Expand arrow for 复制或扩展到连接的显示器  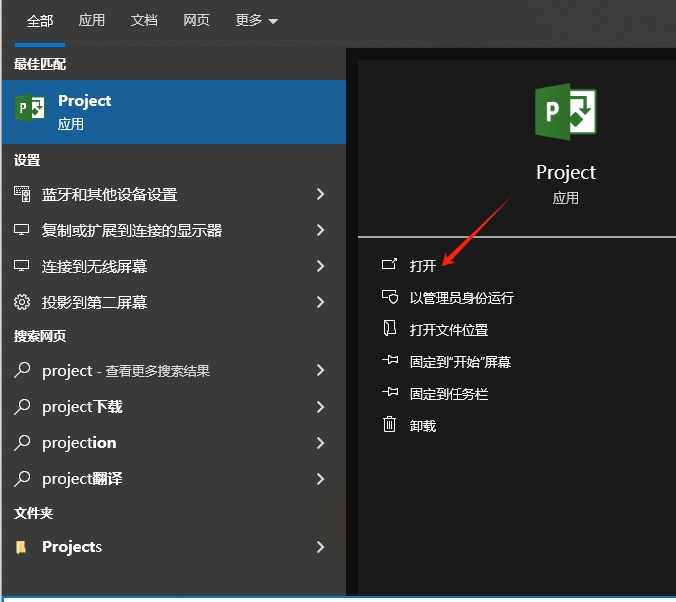[320, 230]
